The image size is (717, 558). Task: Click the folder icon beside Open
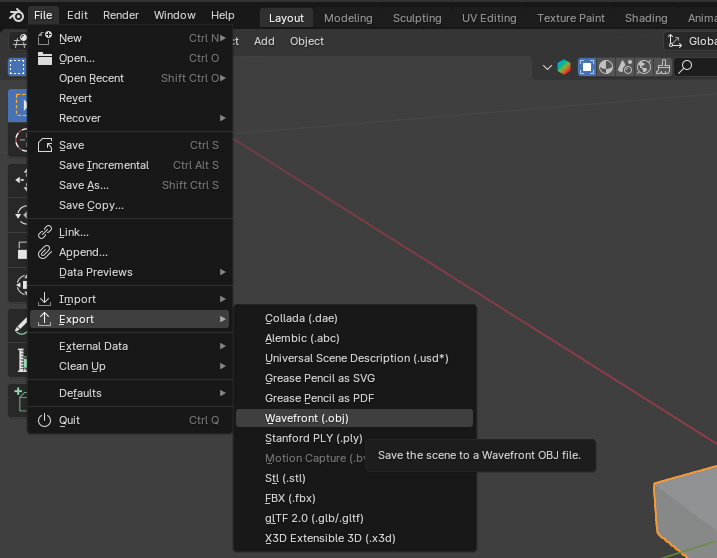click(44, 58)
